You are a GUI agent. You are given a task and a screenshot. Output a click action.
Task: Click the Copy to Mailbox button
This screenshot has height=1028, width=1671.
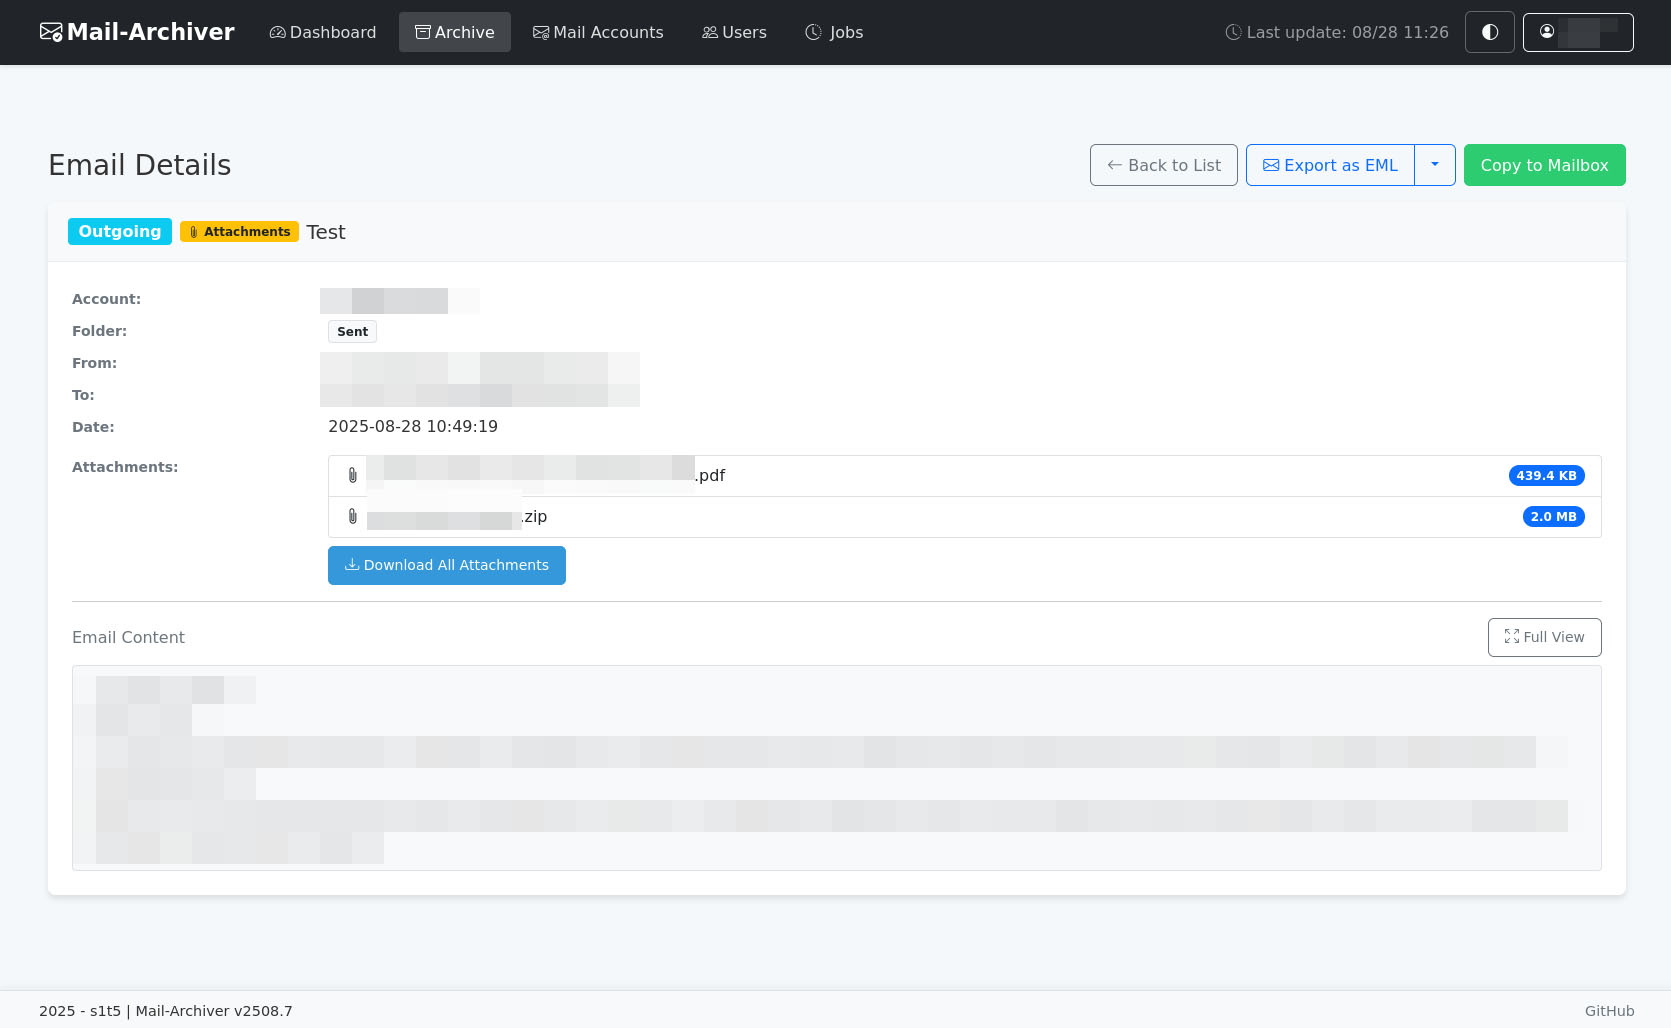[x=1544, y=165]
